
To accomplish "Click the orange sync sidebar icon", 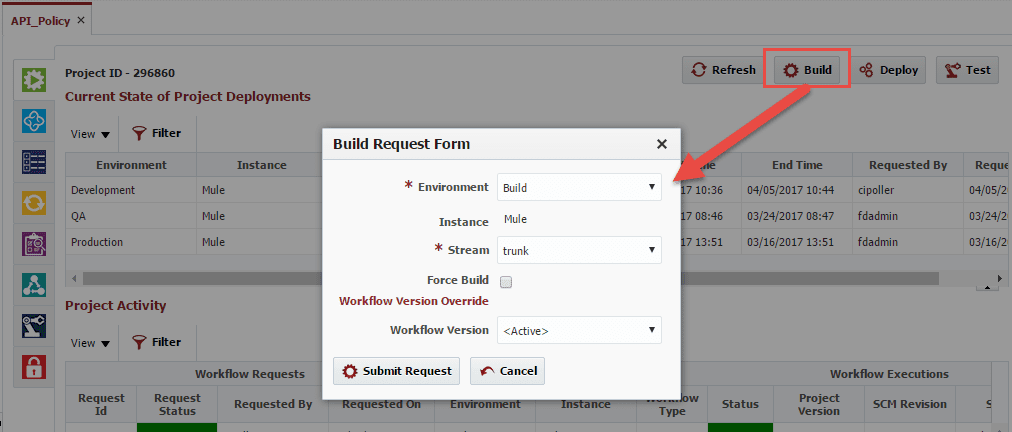I will [34, 203].
